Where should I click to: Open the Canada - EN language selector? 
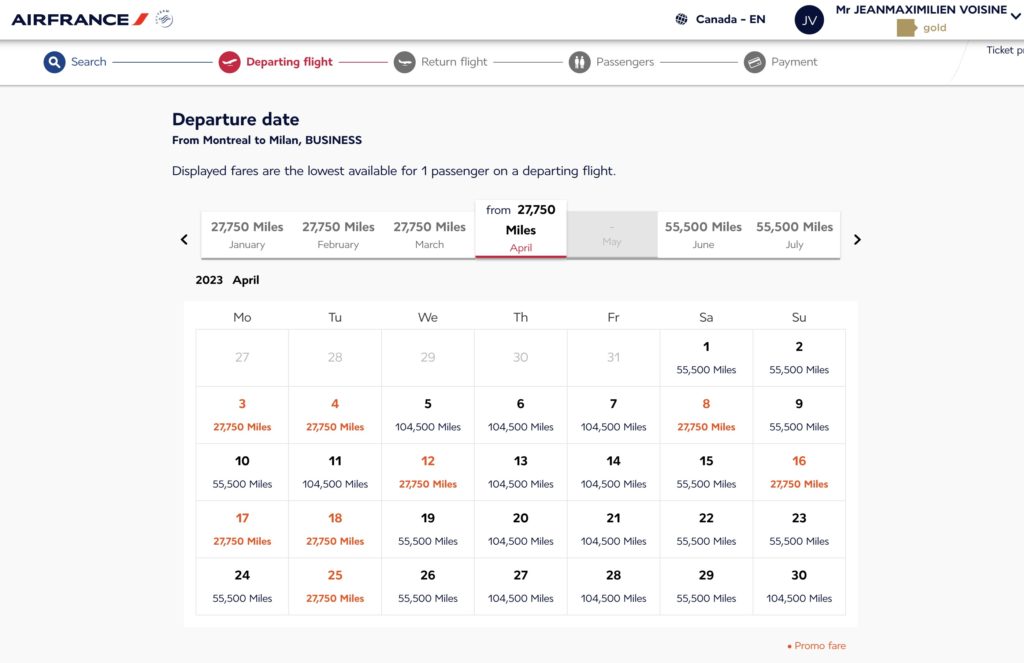tap(730, 19)
